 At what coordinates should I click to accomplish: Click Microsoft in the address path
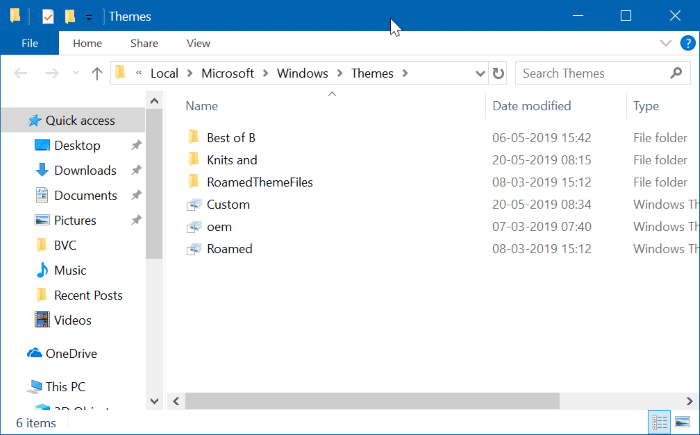227,73
